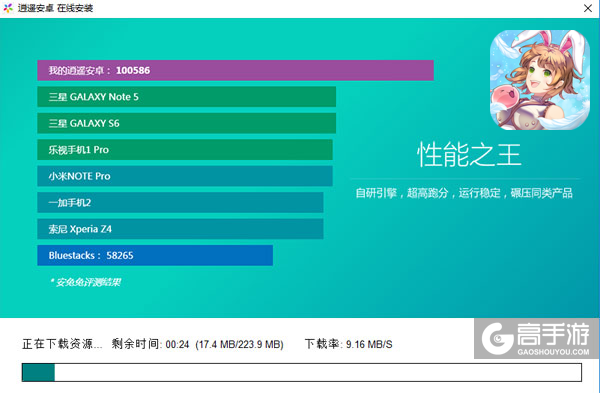Select the 小米NOTE Pro bar
This screenshot has height=393, width=600.
(185, 176)
